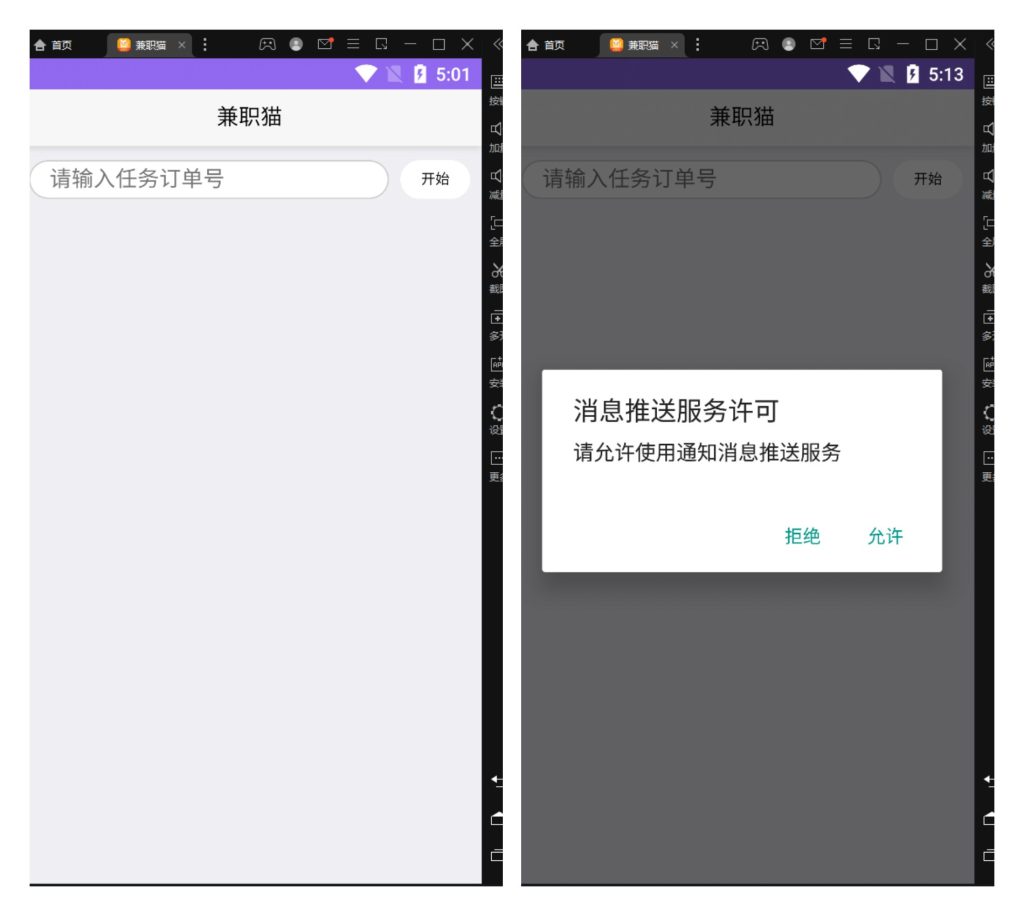Open the user avatar icon in 5:13 window

coord(788,44)
